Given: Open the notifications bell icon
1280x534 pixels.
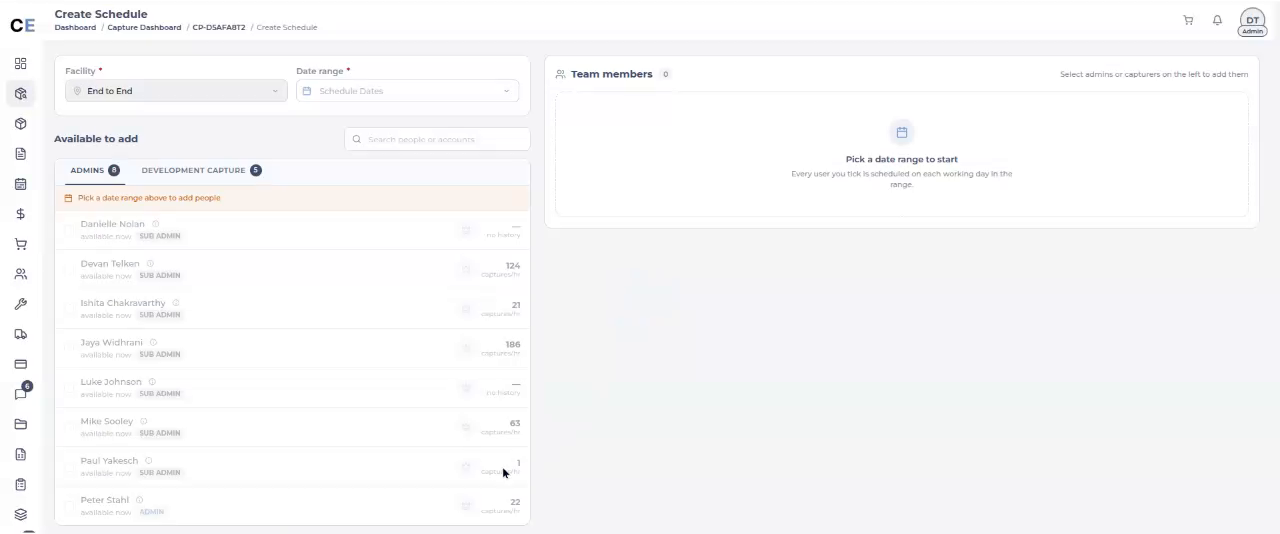Looking at the screenshot, I should pos(1217,20).
